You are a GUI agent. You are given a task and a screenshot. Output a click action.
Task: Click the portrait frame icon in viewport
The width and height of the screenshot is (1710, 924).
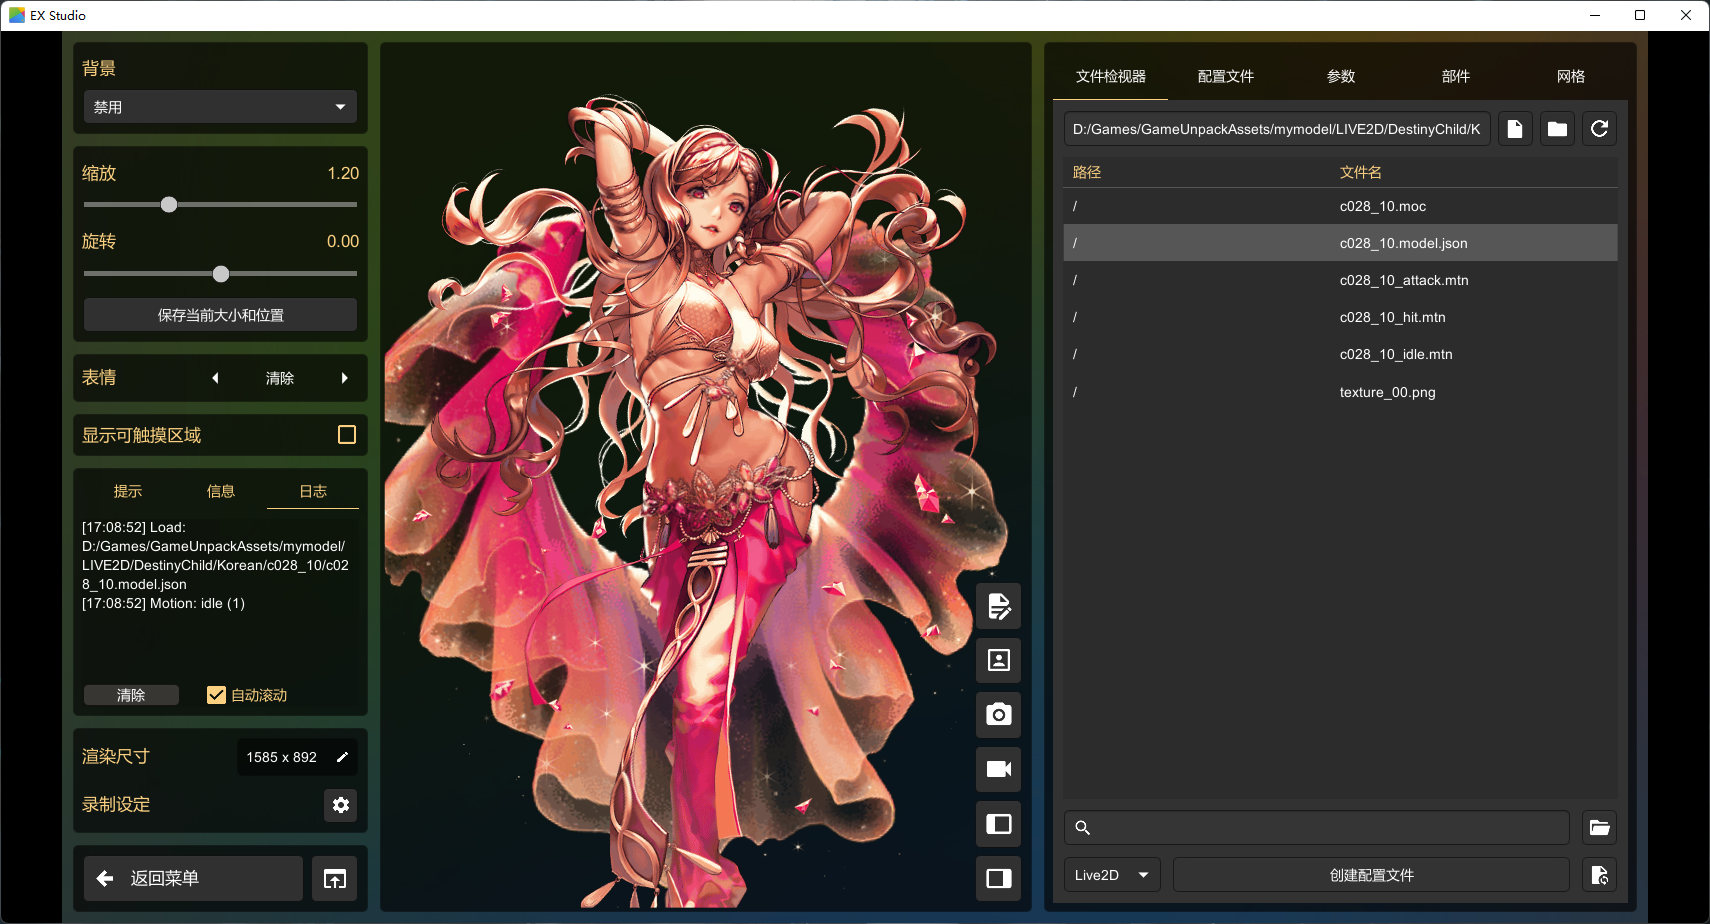point(998,660)
